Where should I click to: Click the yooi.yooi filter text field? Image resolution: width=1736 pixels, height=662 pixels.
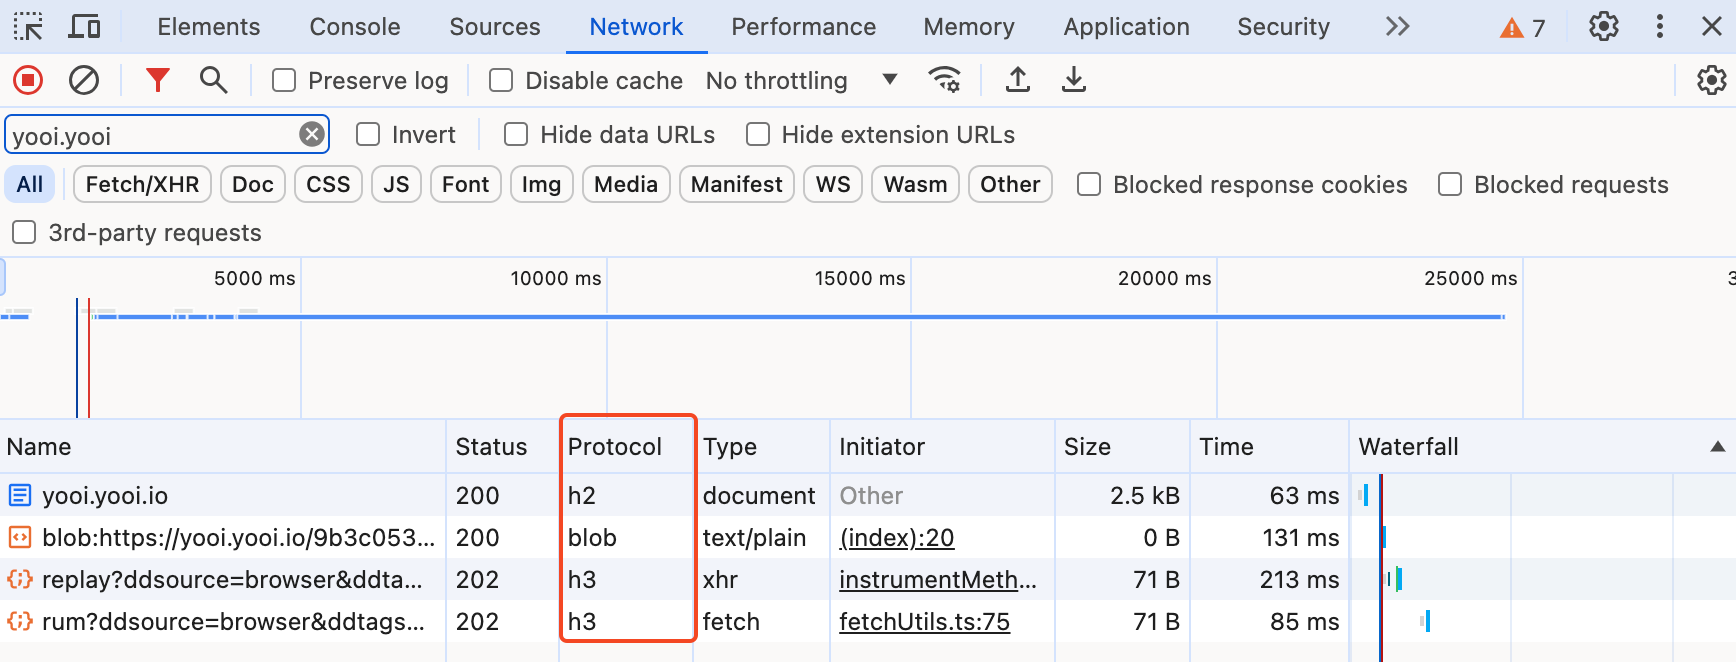click(x=150, y=135)
